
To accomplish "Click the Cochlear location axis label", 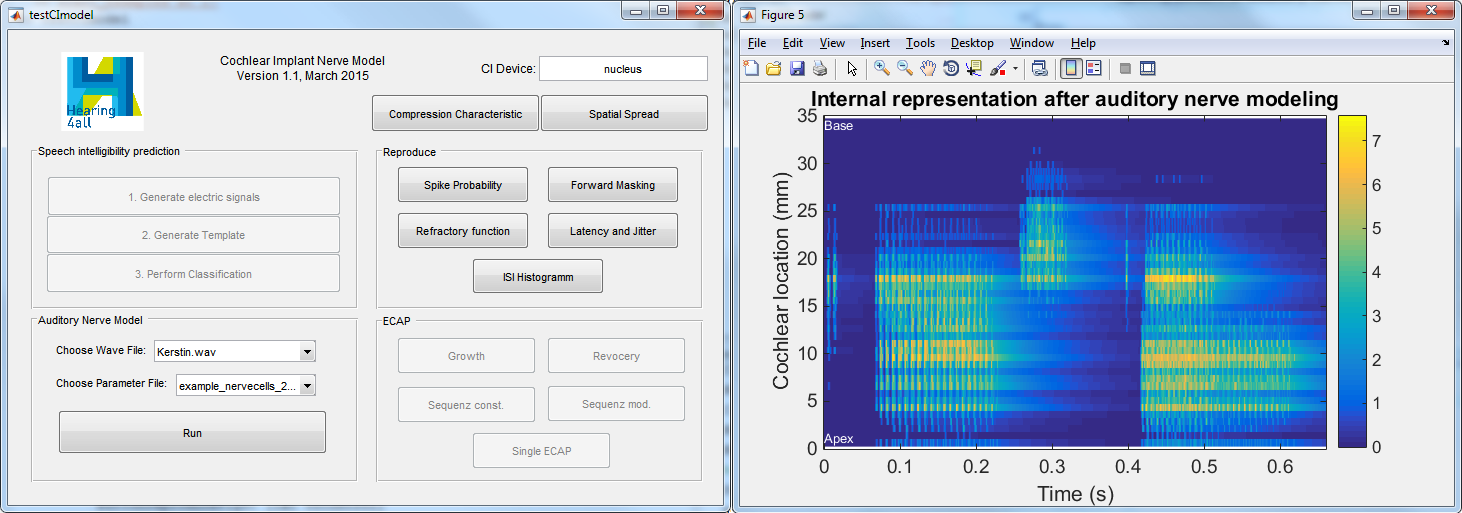I will (x=783, y=282).
